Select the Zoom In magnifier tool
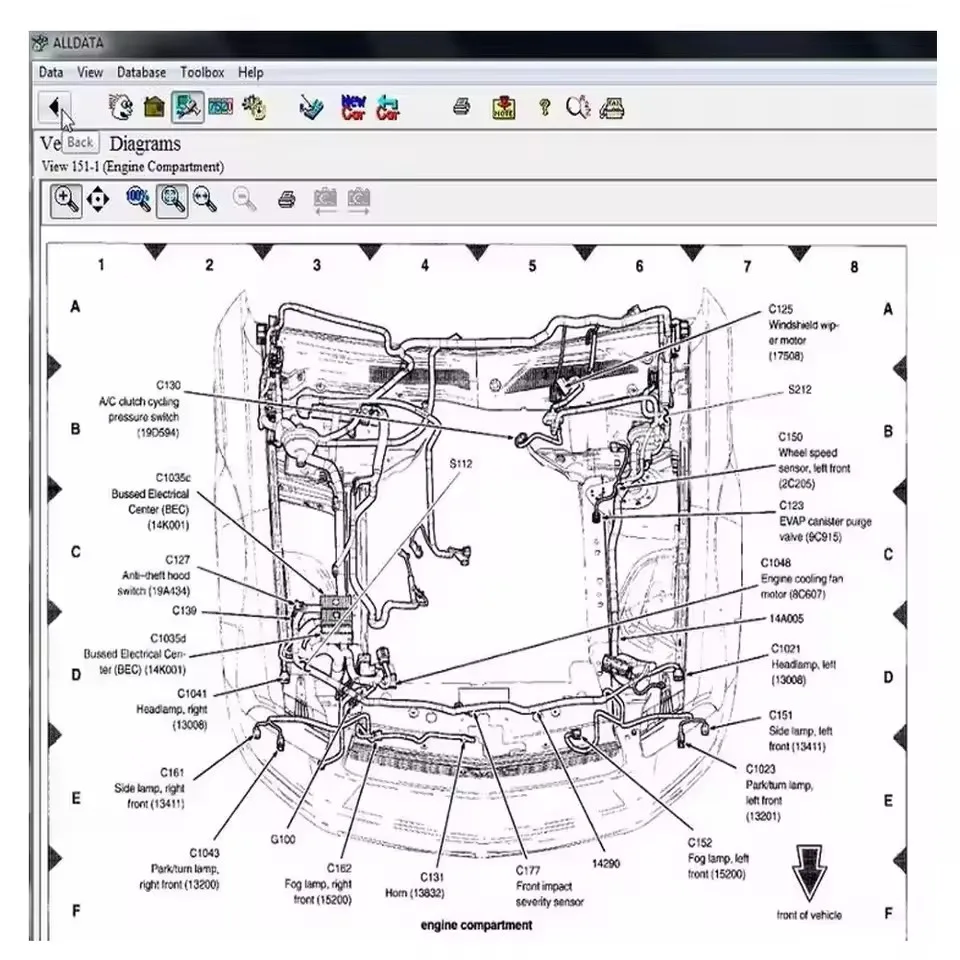 coord(66,200)
